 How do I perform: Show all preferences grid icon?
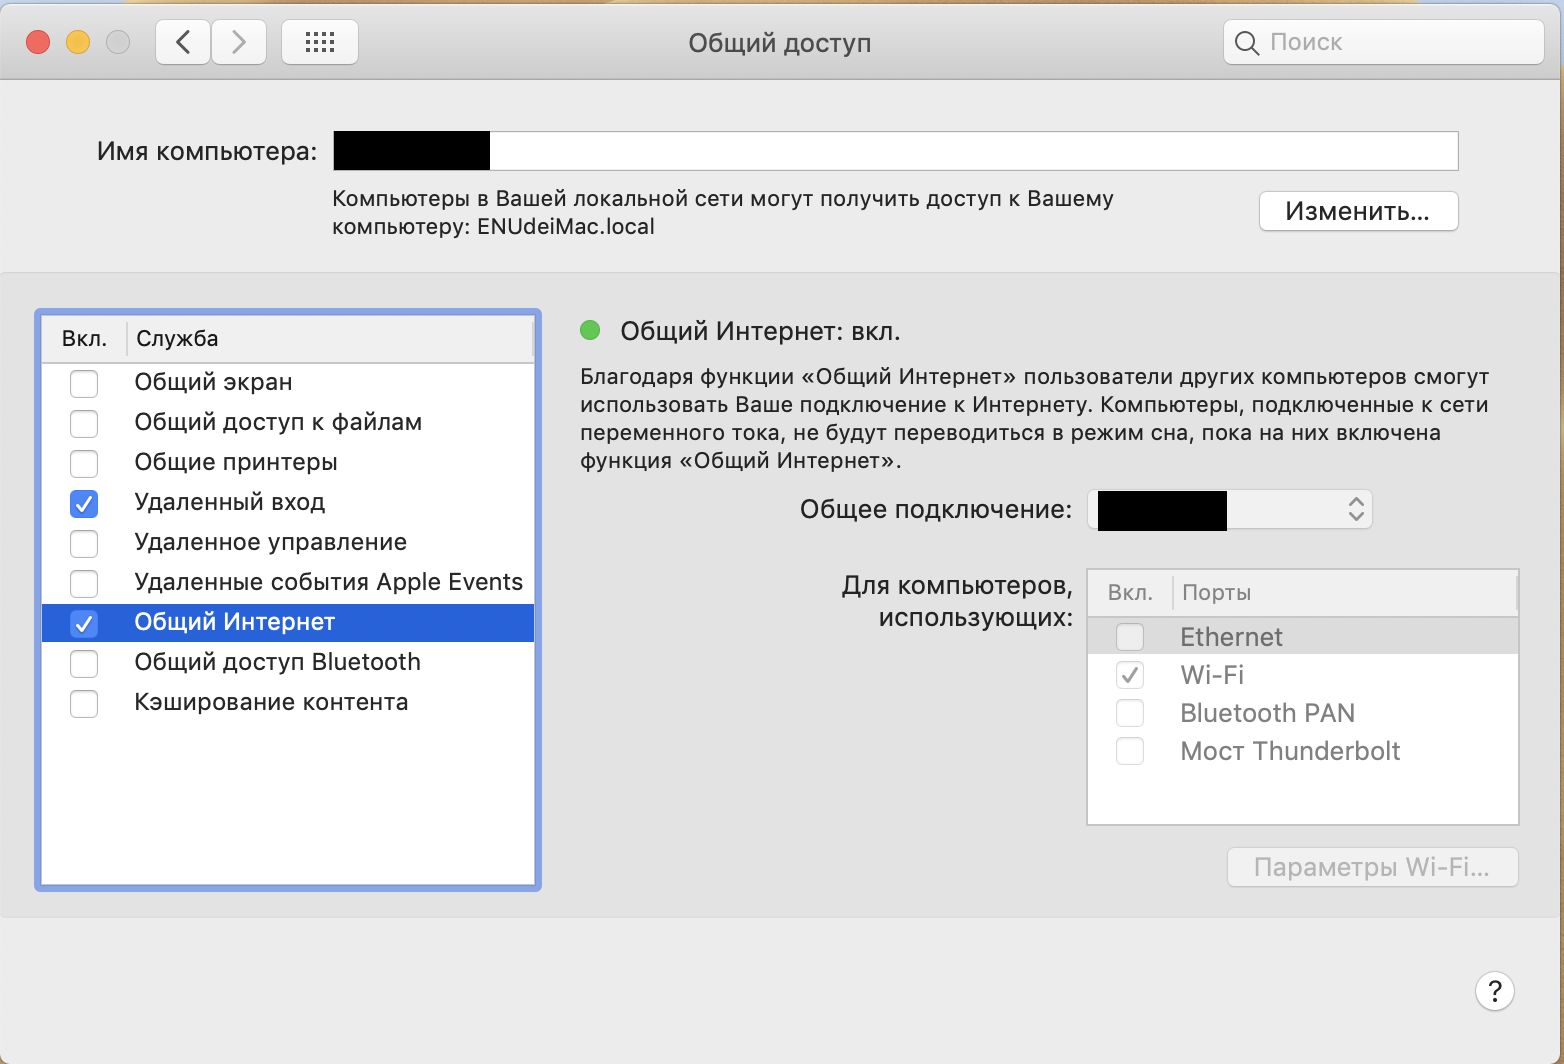coord(320,42)
